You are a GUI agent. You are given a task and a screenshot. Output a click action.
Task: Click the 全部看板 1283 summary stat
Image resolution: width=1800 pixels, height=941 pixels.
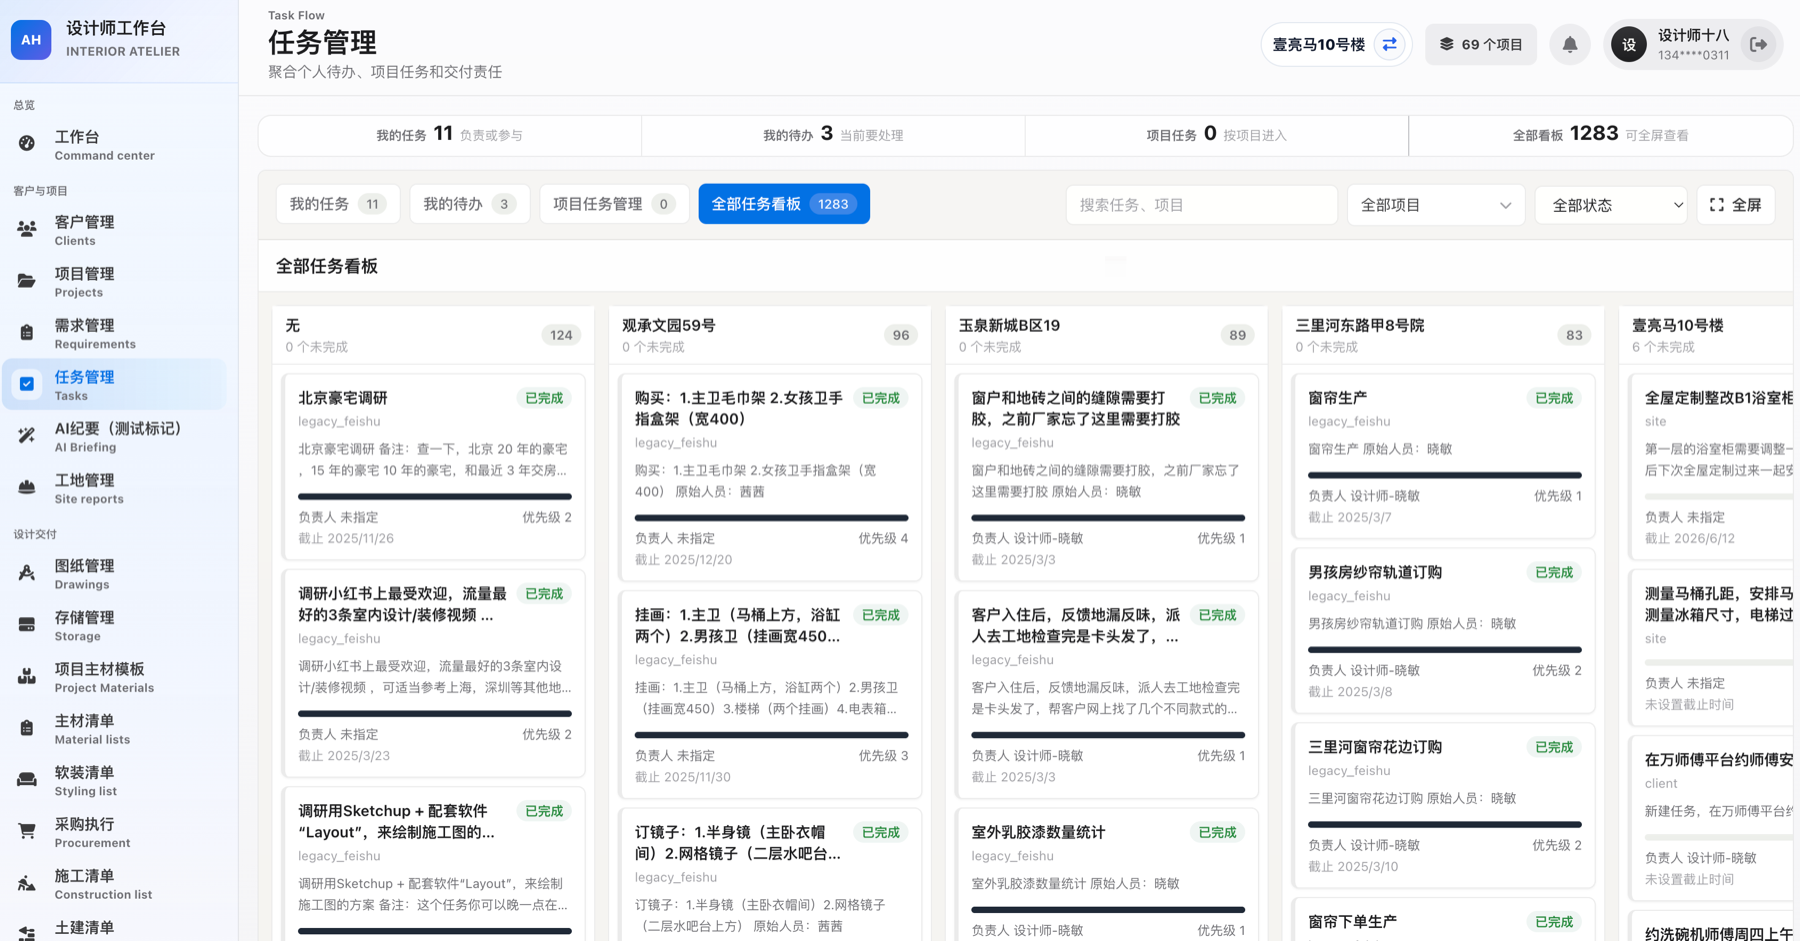point(1600,135)
